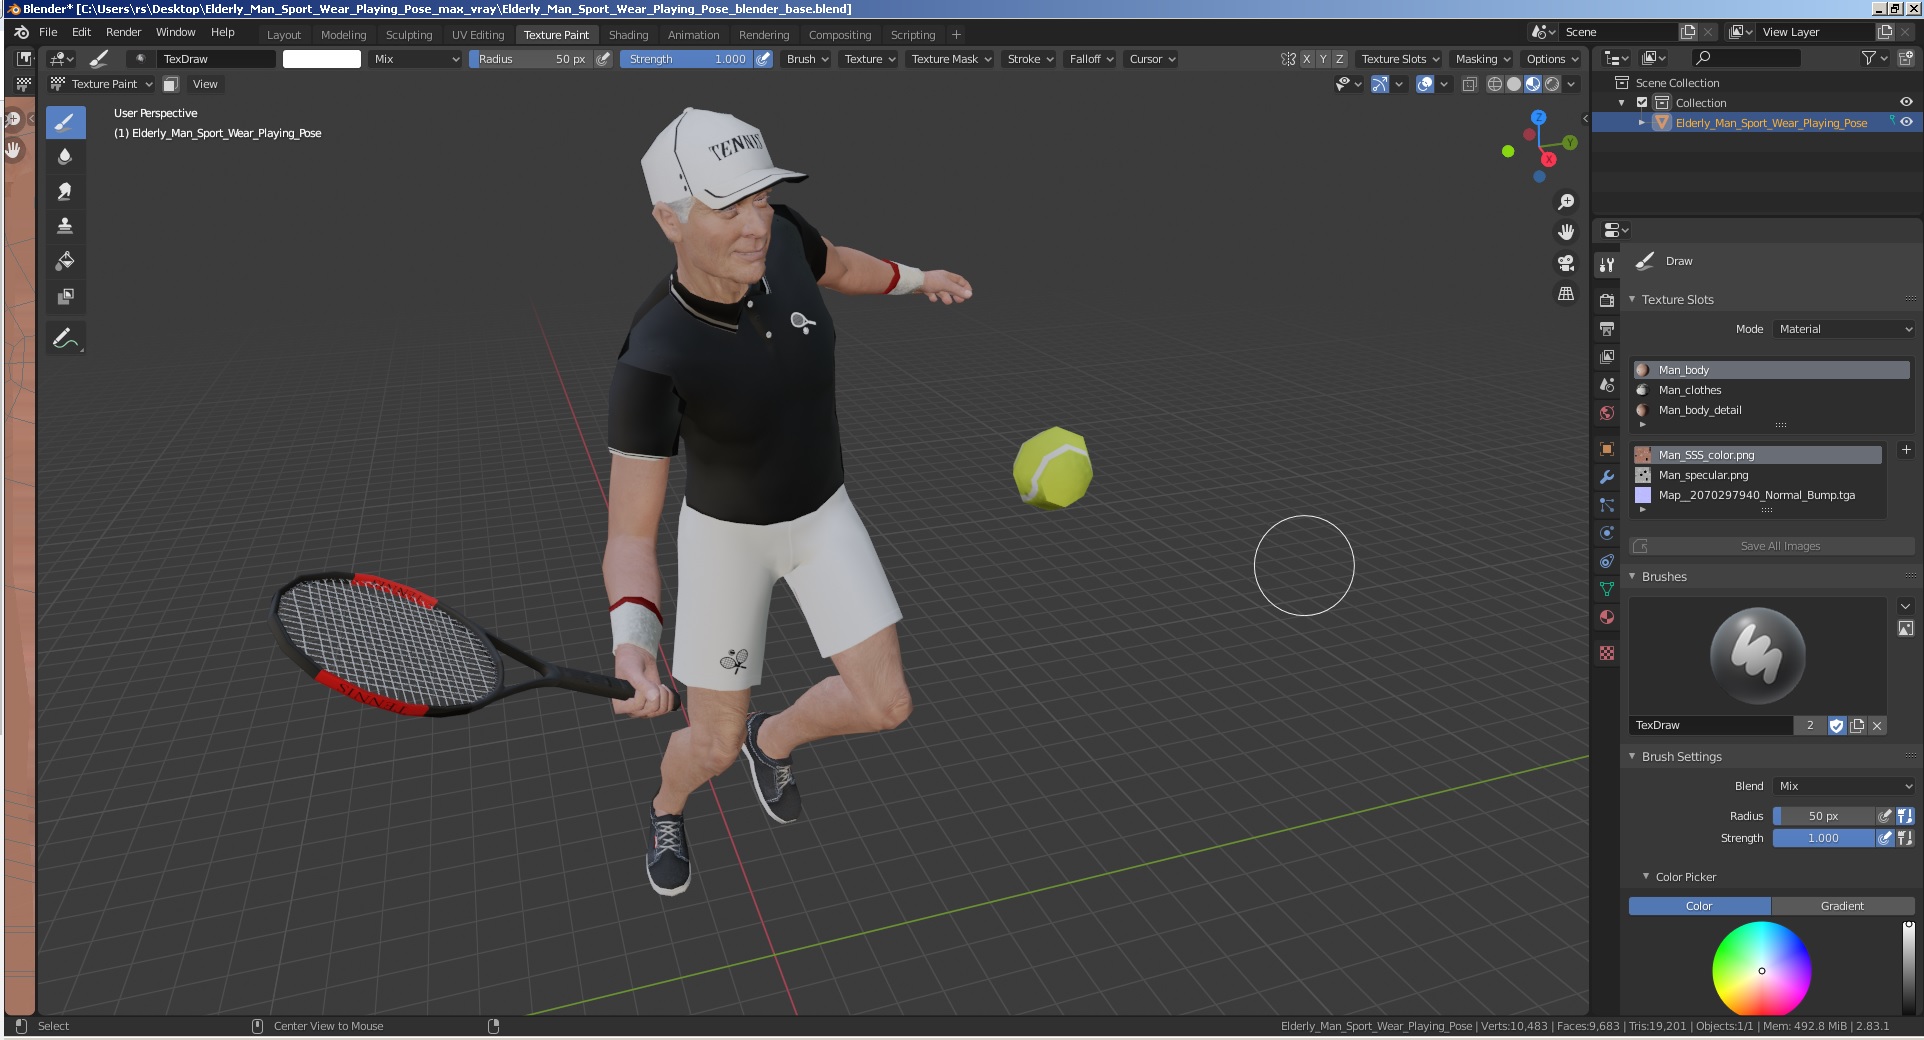Open the Render properties tab
Viewport: 1924px width, 1040px height.
(1607, 300)
